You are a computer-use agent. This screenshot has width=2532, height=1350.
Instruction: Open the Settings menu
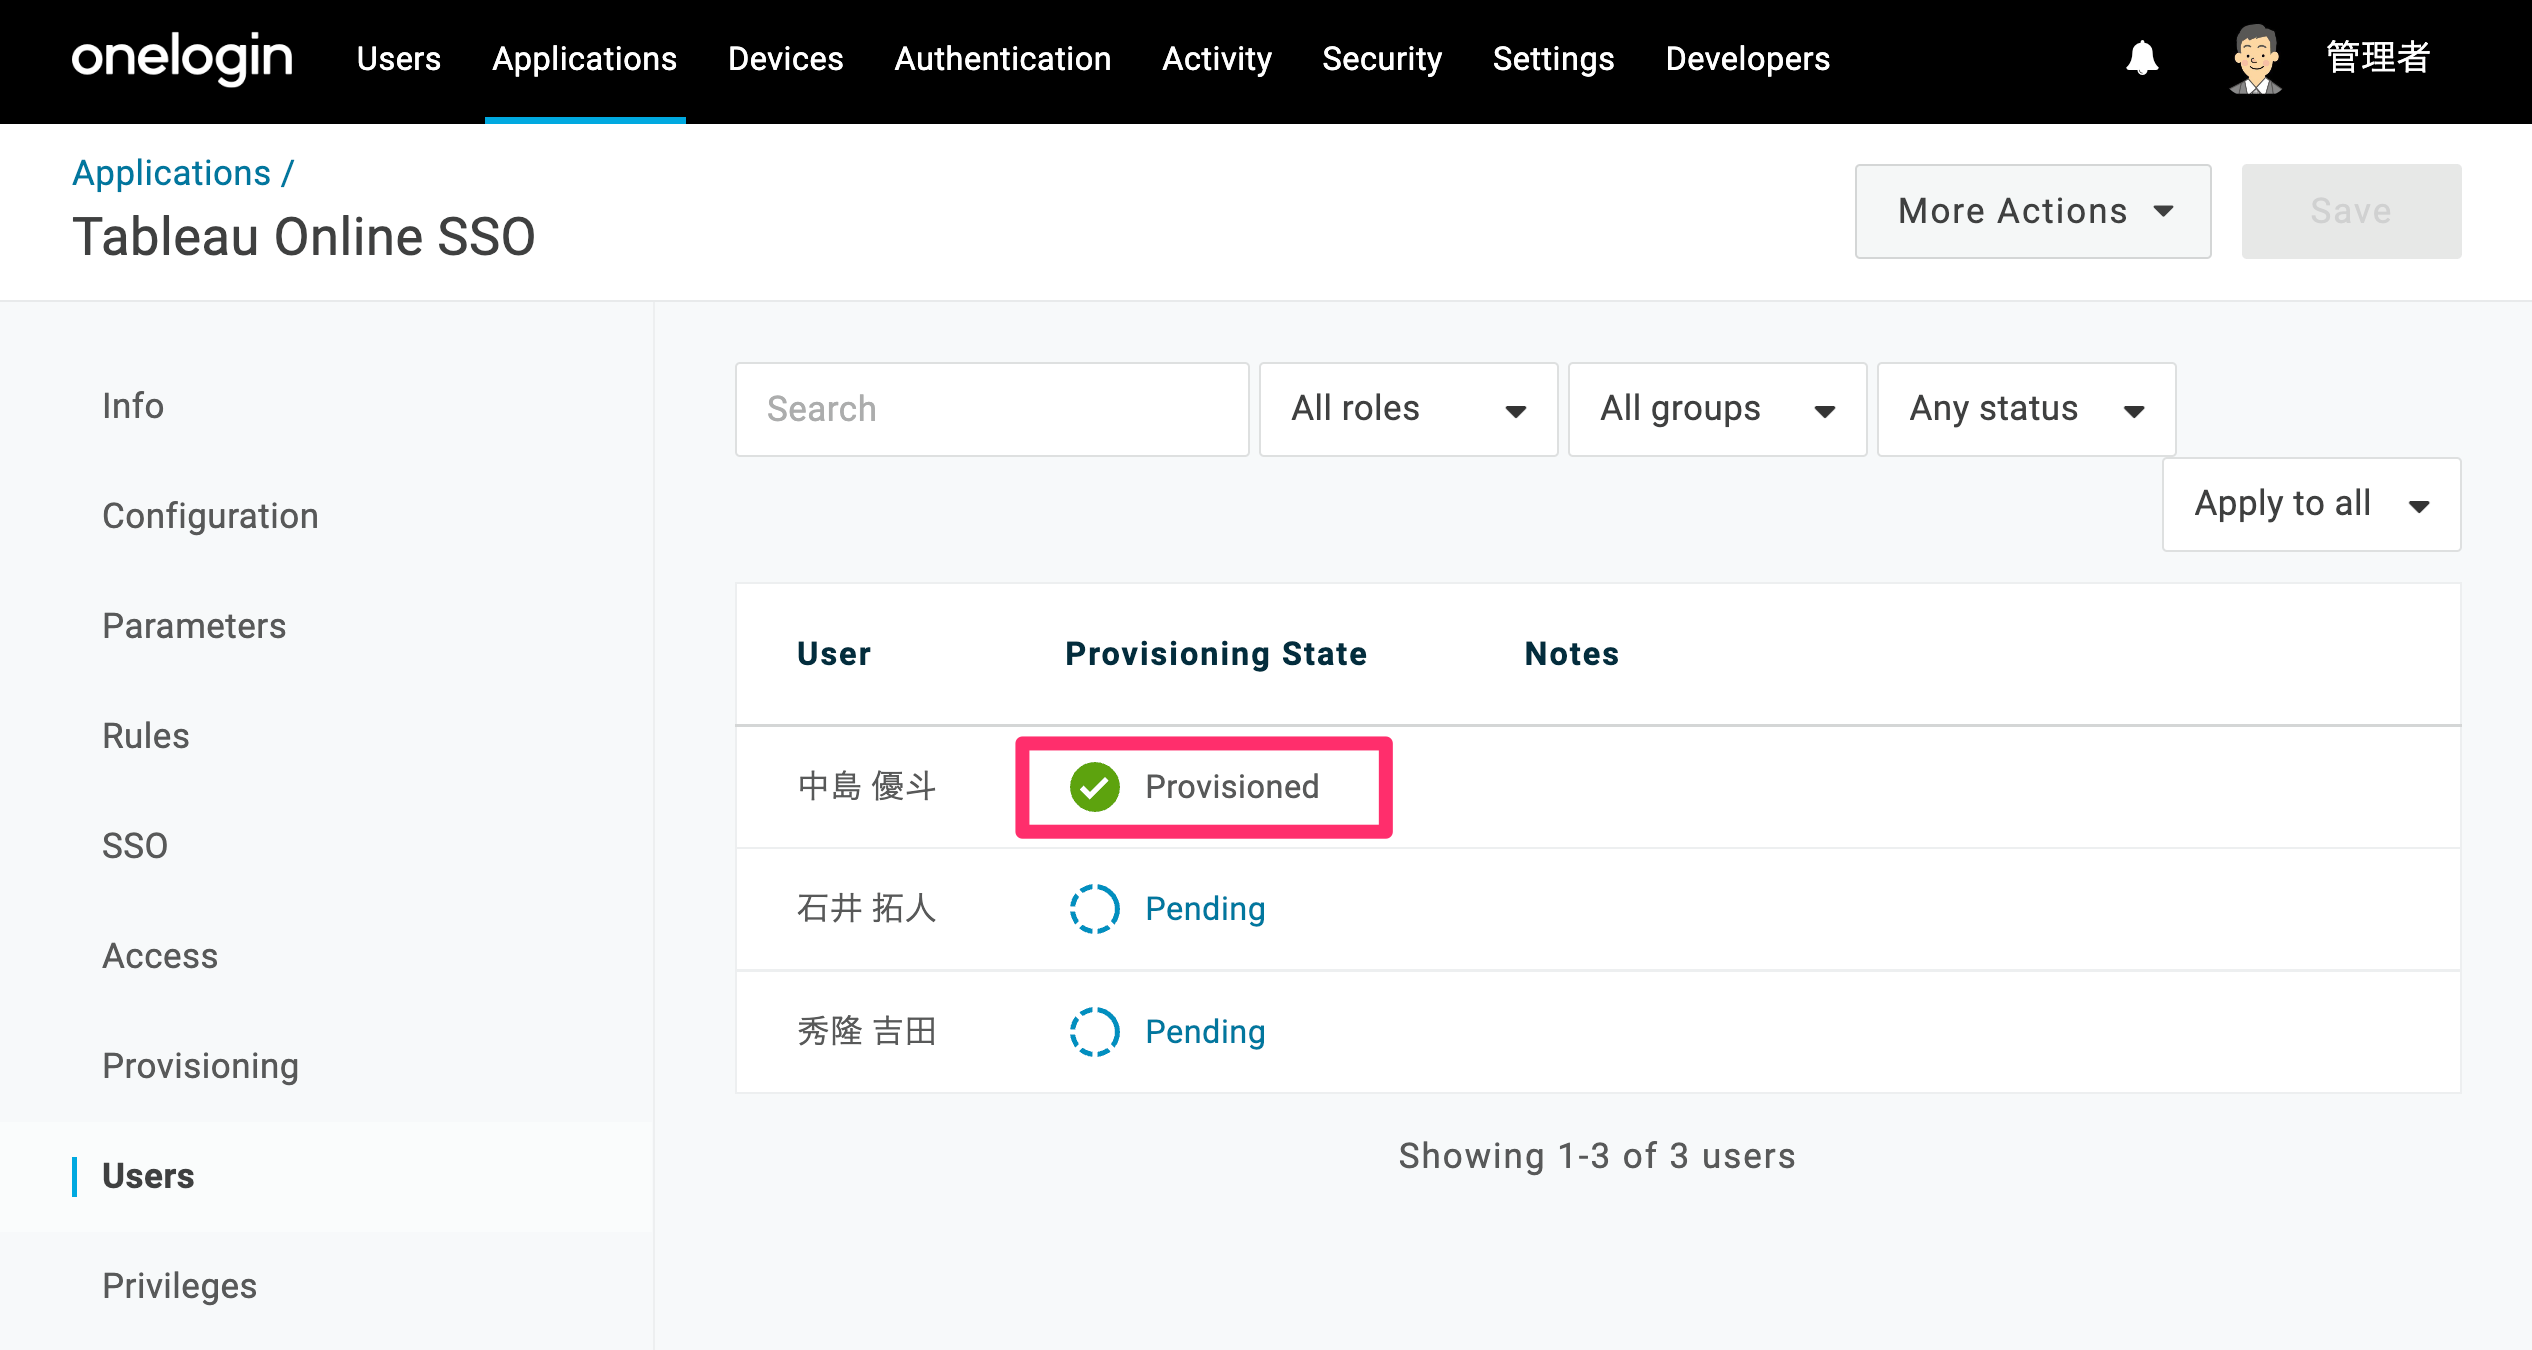1554,59
